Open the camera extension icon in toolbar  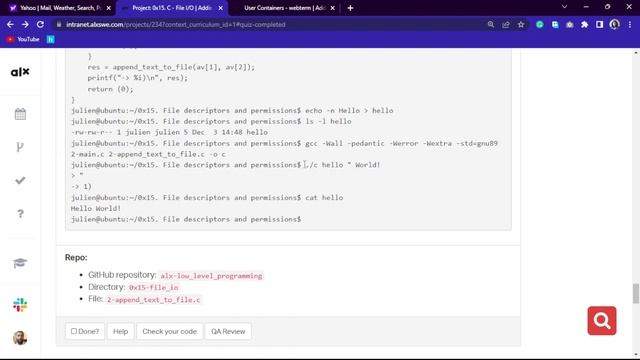[x=570, y=24]
